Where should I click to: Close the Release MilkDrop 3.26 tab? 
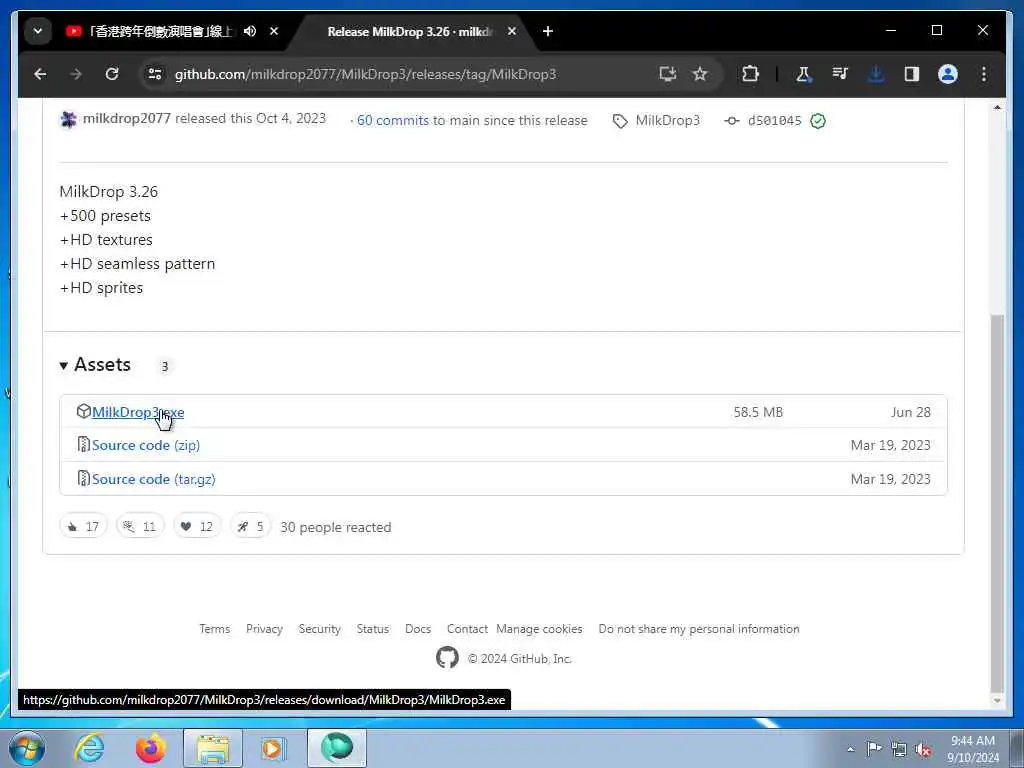click(512, 31)
